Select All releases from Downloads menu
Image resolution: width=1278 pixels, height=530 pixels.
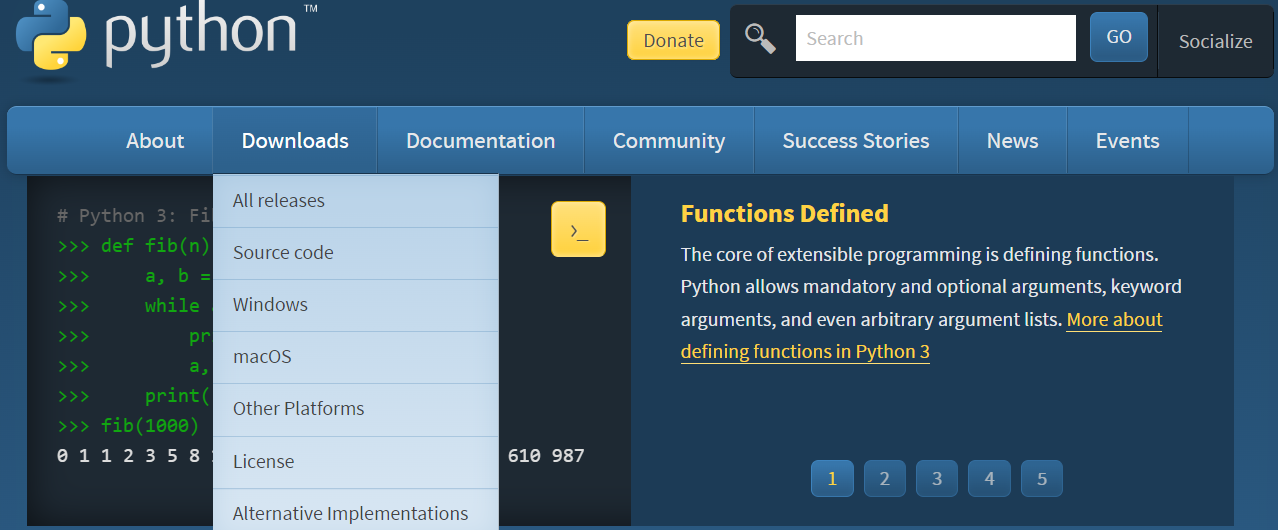(279, 201)
